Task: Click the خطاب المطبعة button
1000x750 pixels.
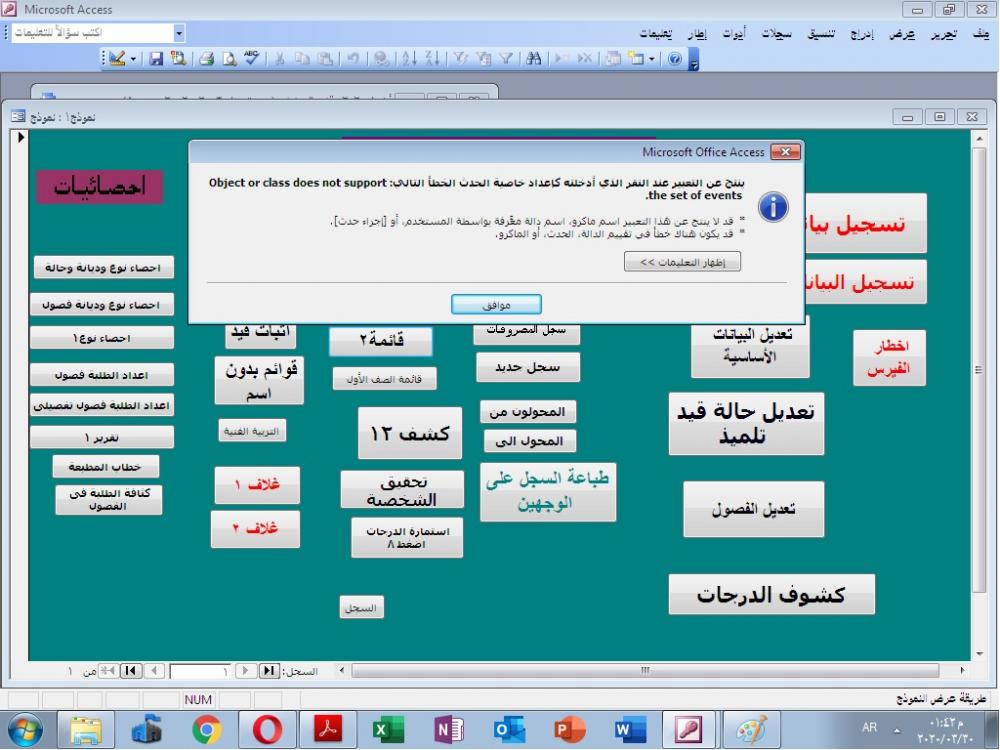Action: tap(106, 466)
